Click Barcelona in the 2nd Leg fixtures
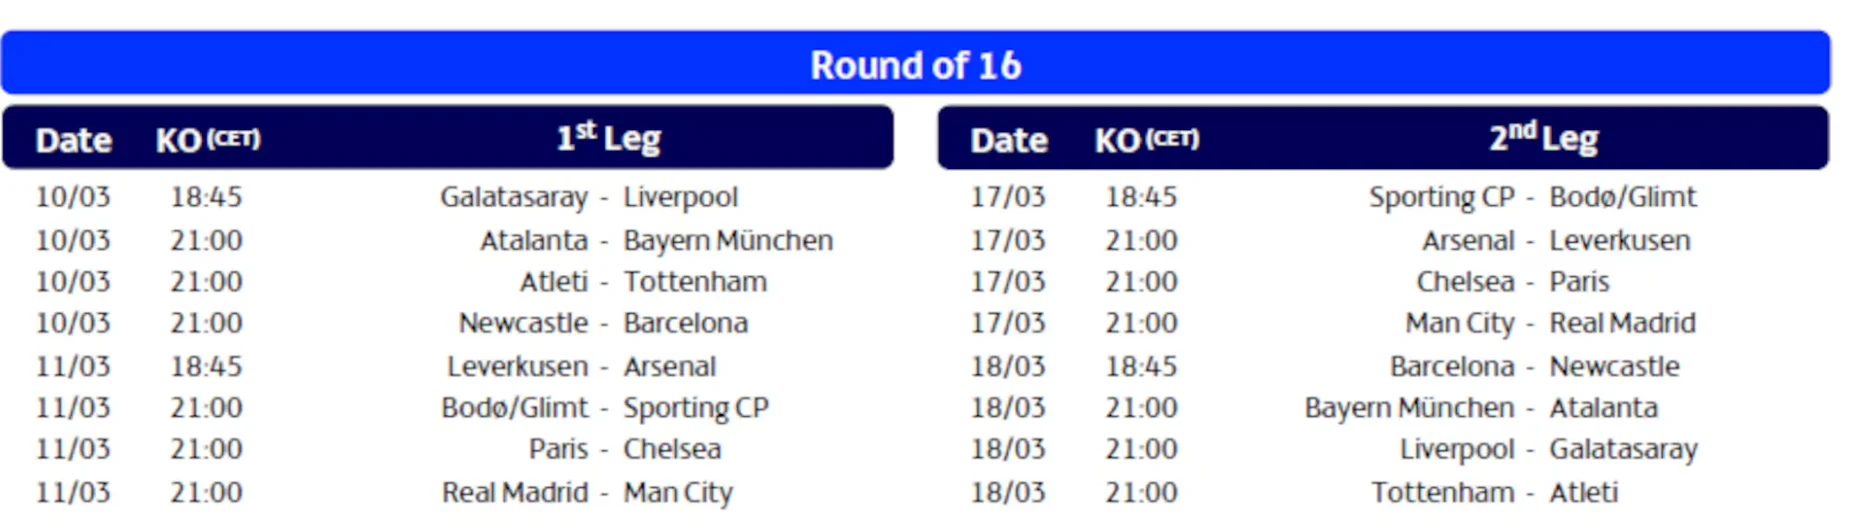This screenshot has height=522, width=1852. pyautogui.click(x=1452, y=366)
